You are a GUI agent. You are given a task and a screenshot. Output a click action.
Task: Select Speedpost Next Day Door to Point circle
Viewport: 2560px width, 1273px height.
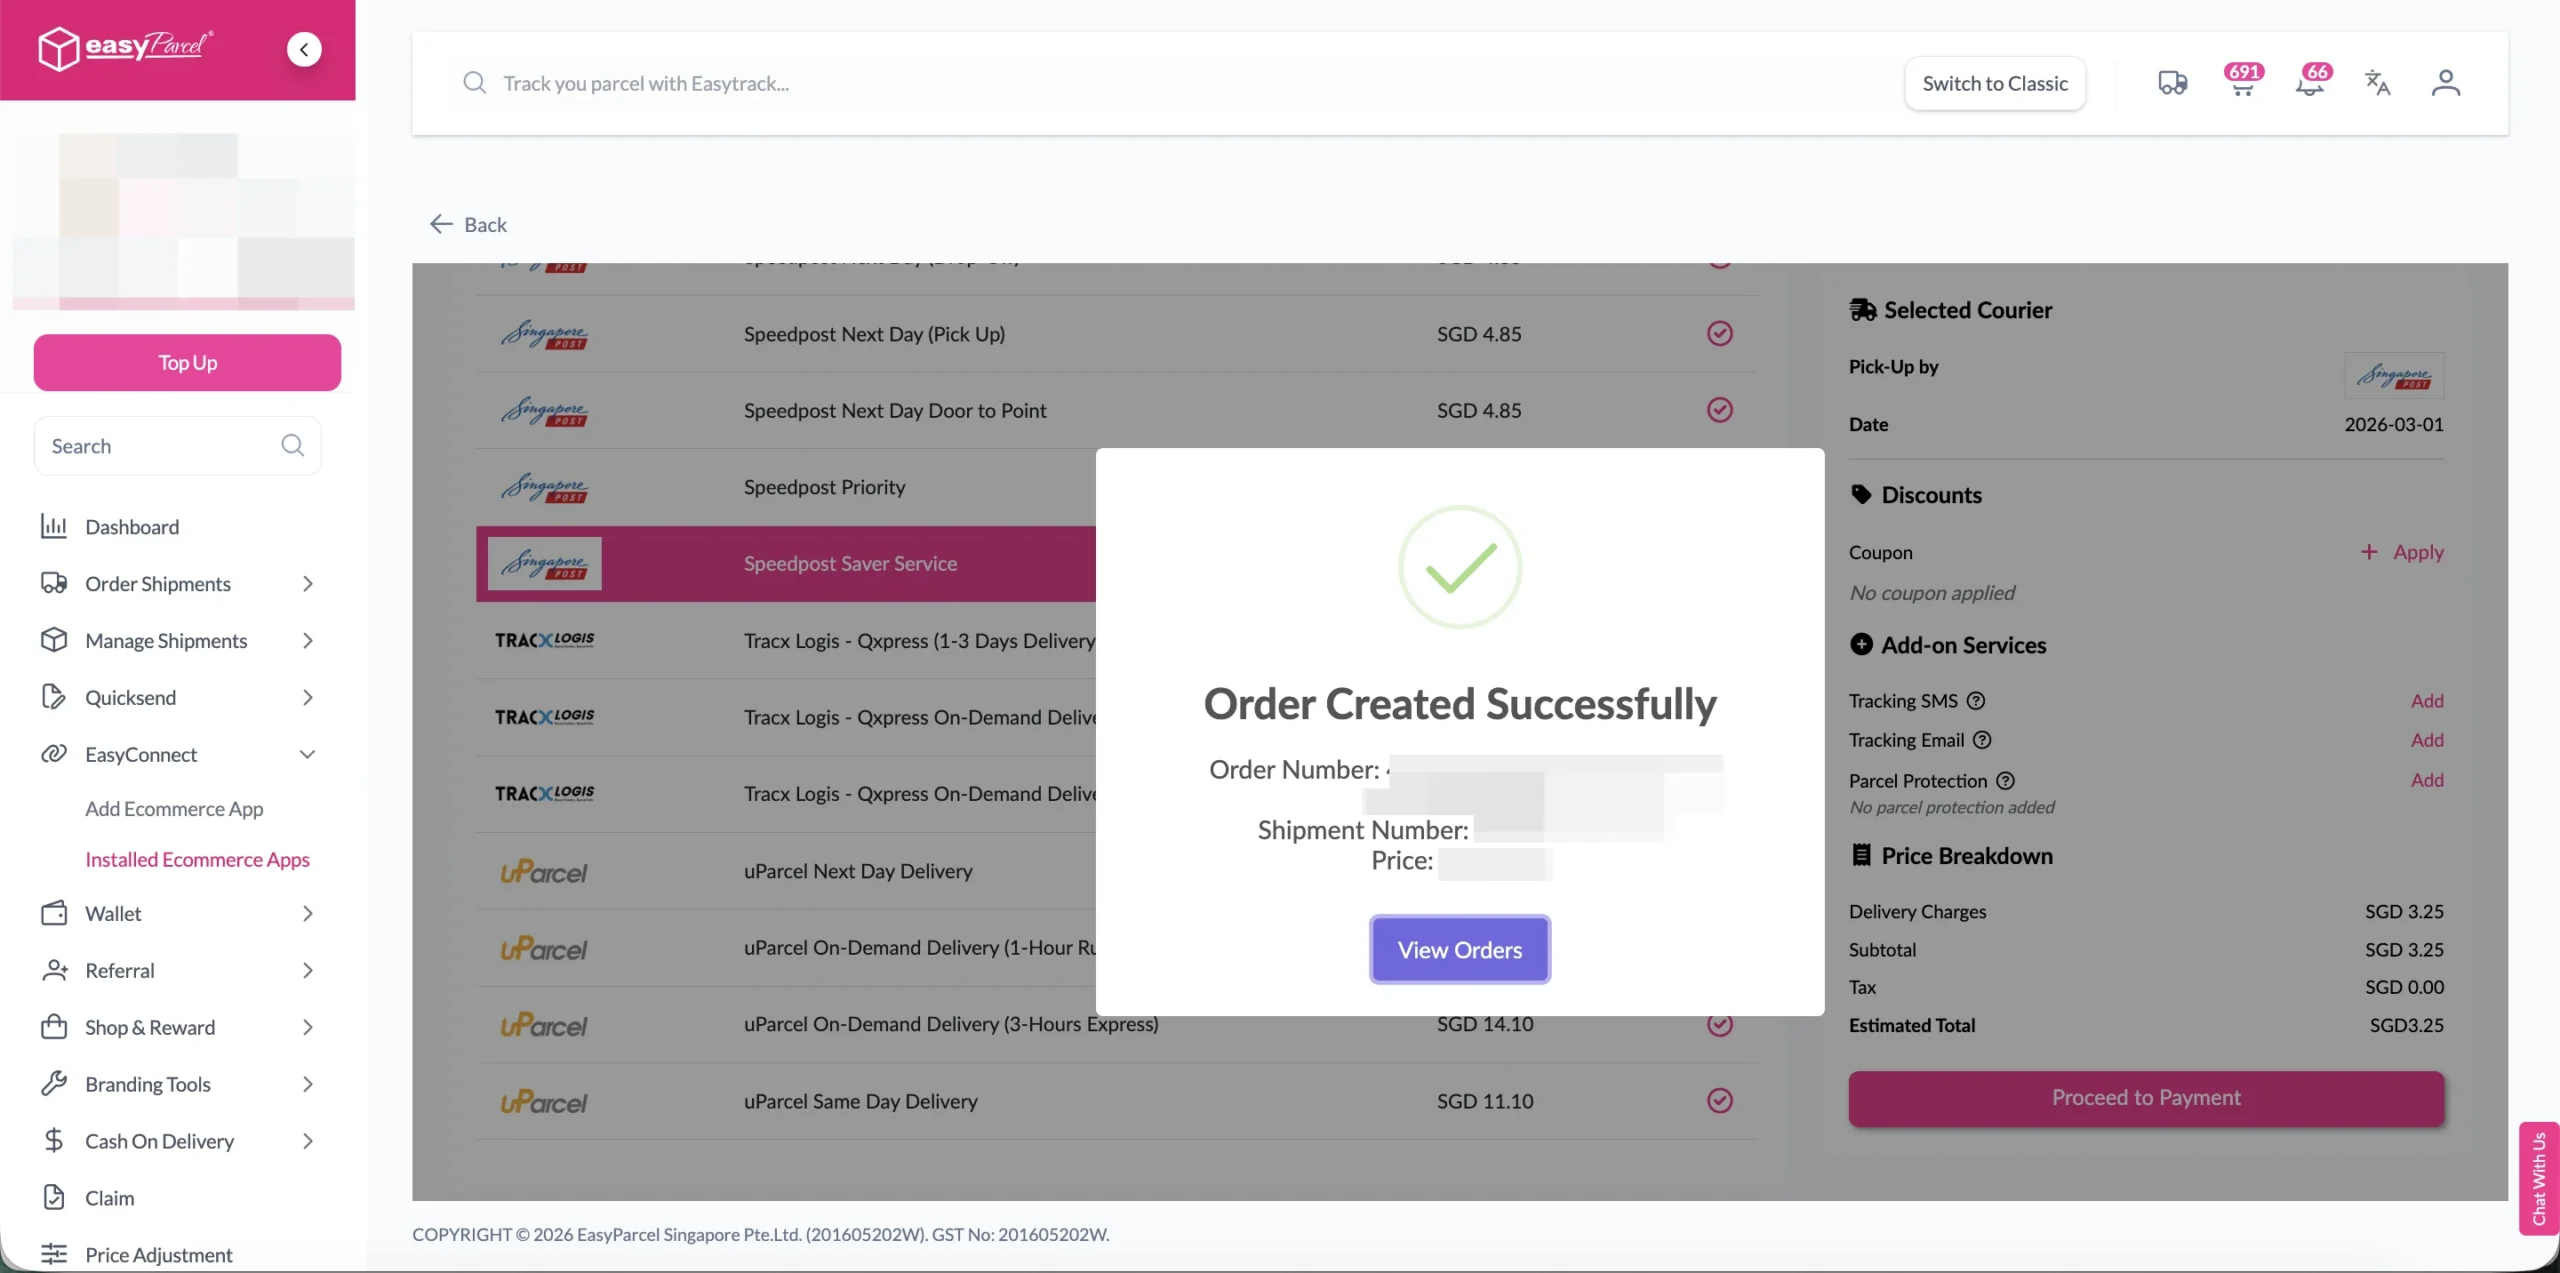tap(1719, 410)
